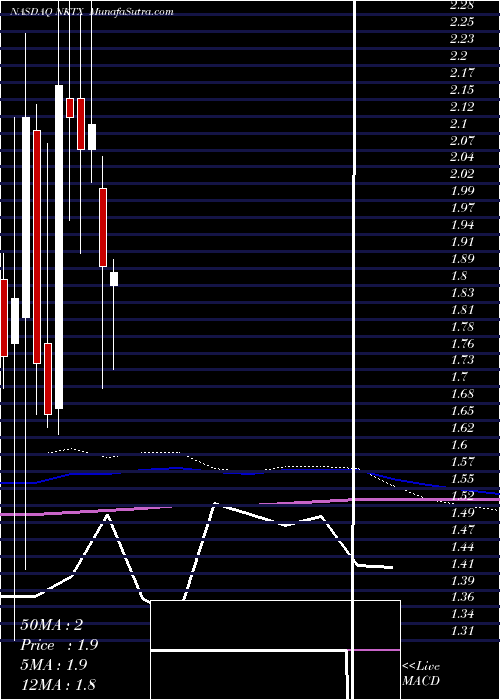Open the MunafaSutra.com watermark link
The width and height of the screenshot is (500, 700).
132,12
